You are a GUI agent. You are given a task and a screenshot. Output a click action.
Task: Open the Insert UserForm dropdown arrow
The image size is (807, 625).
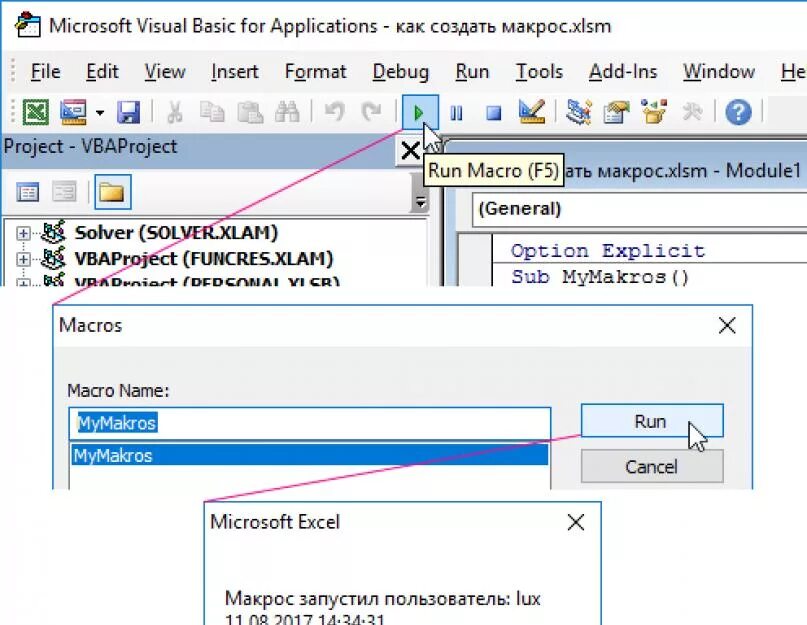coord(100,112)
